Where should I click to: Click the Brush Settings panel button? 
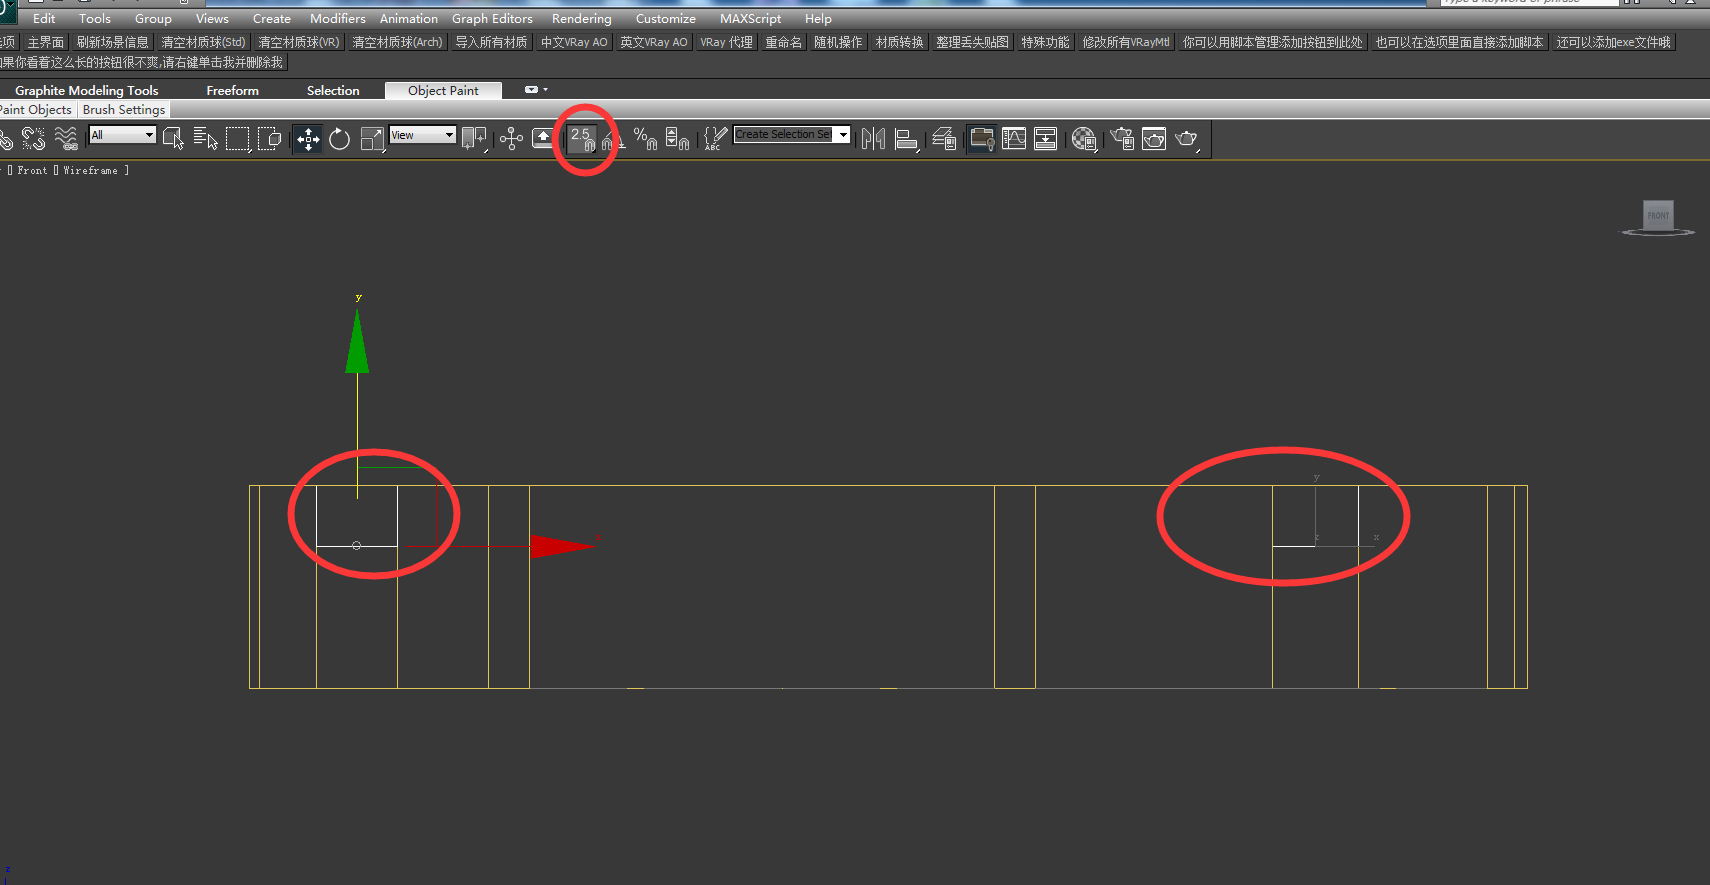[x=124, y=110]
